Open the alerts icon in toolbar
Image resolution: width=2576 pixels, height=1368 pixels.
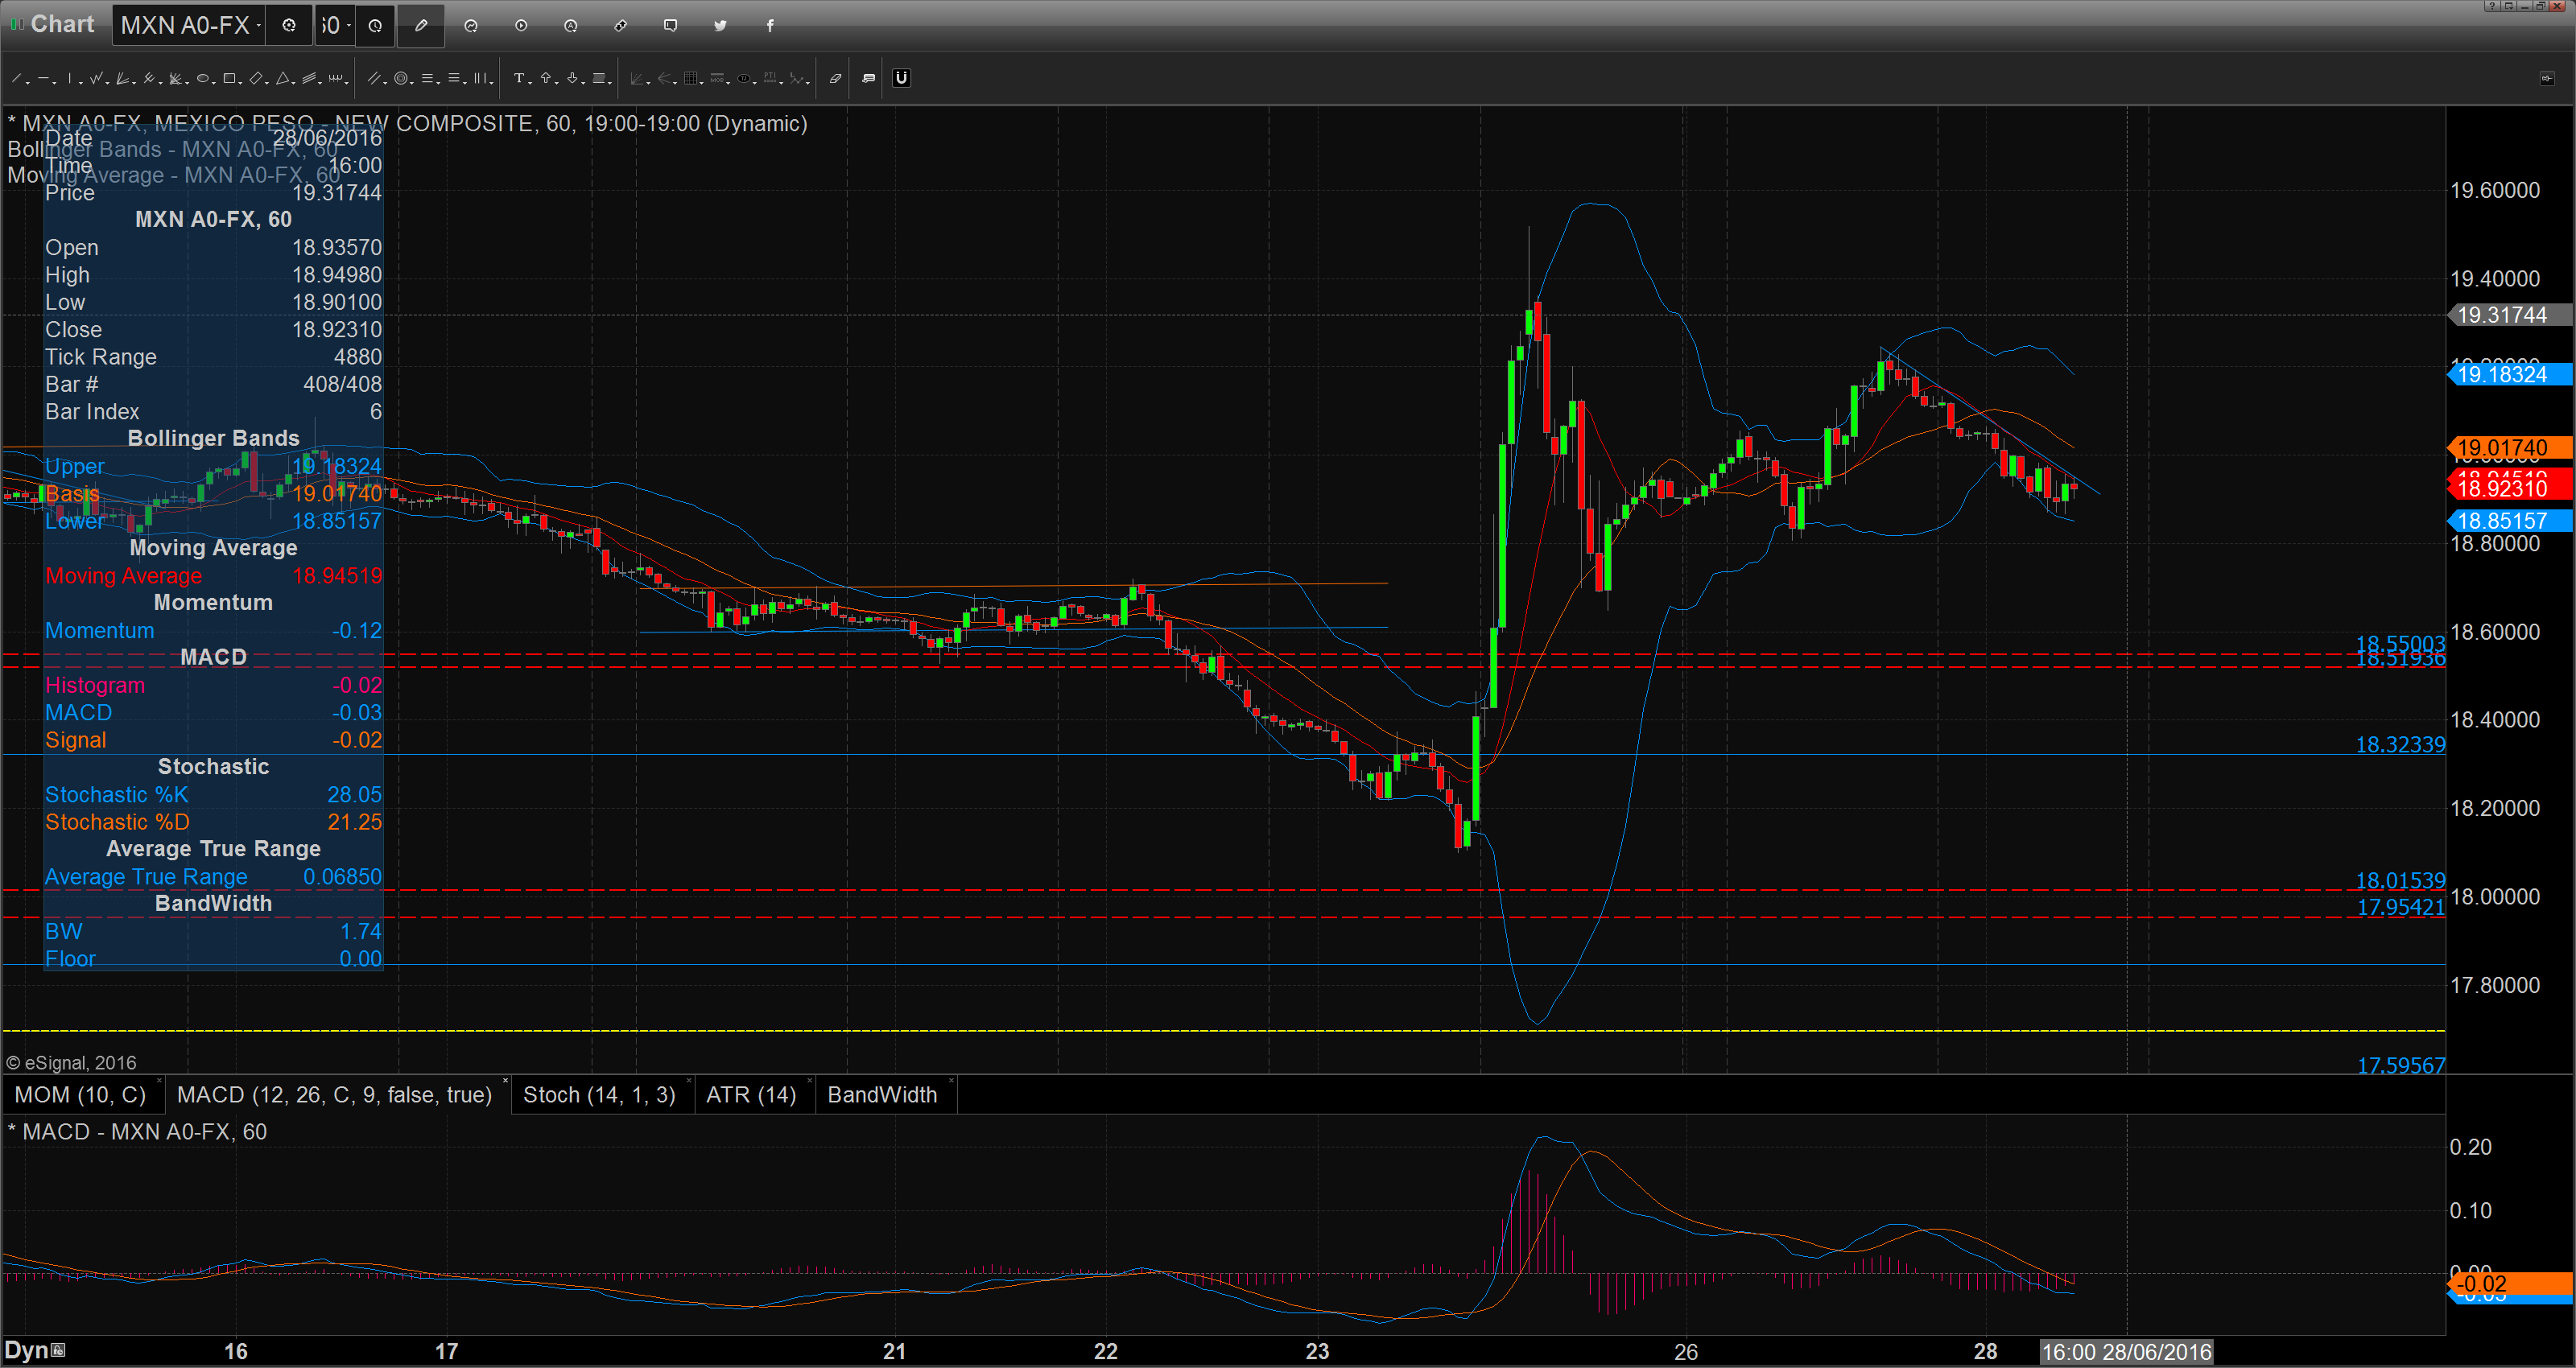tap(571, 26)
